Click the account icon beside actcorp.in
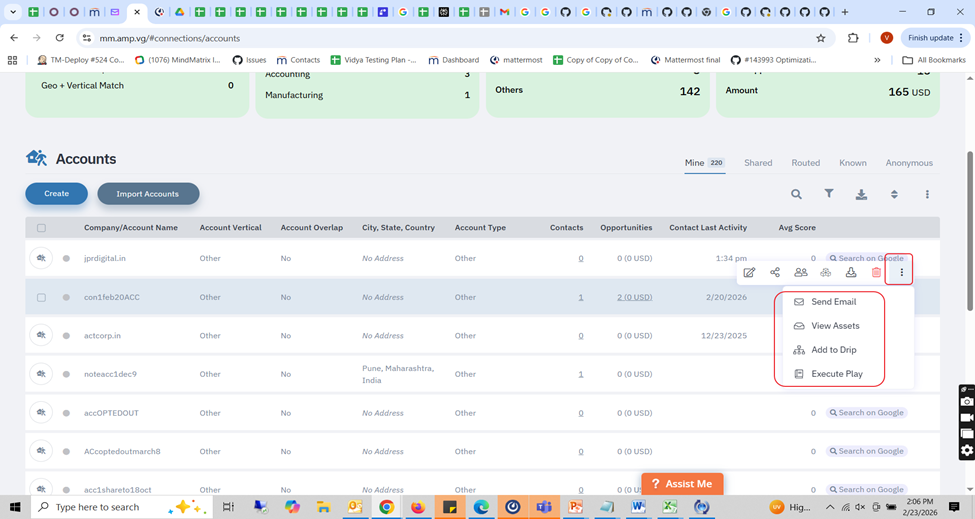The image size is (975, 519). (x=41, y=336)
